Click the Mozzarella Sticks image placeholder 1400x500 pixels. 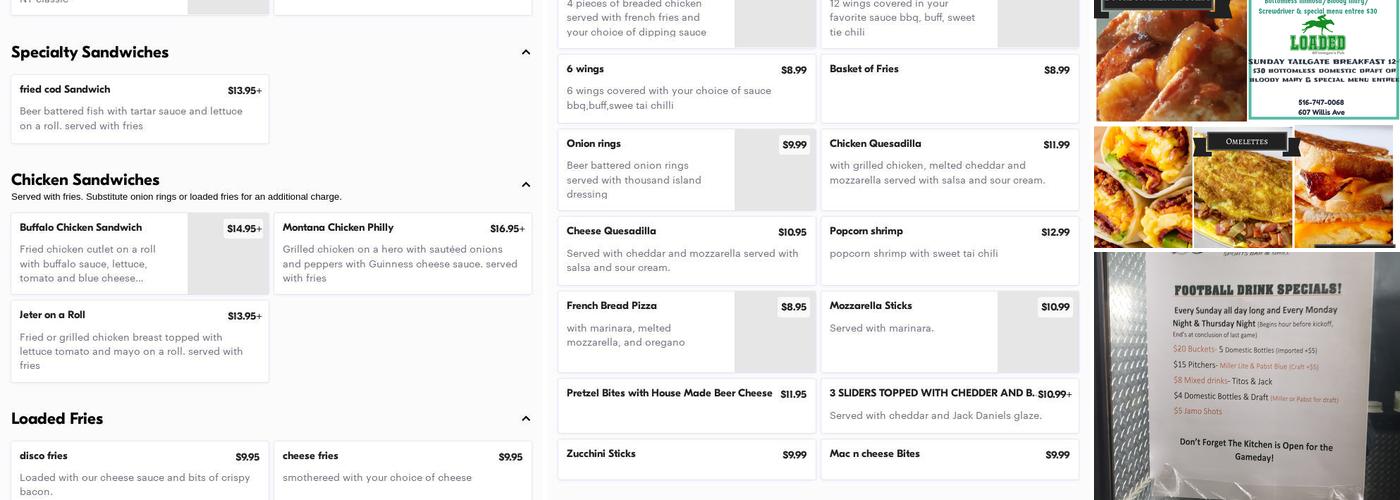pos(1037,332)
